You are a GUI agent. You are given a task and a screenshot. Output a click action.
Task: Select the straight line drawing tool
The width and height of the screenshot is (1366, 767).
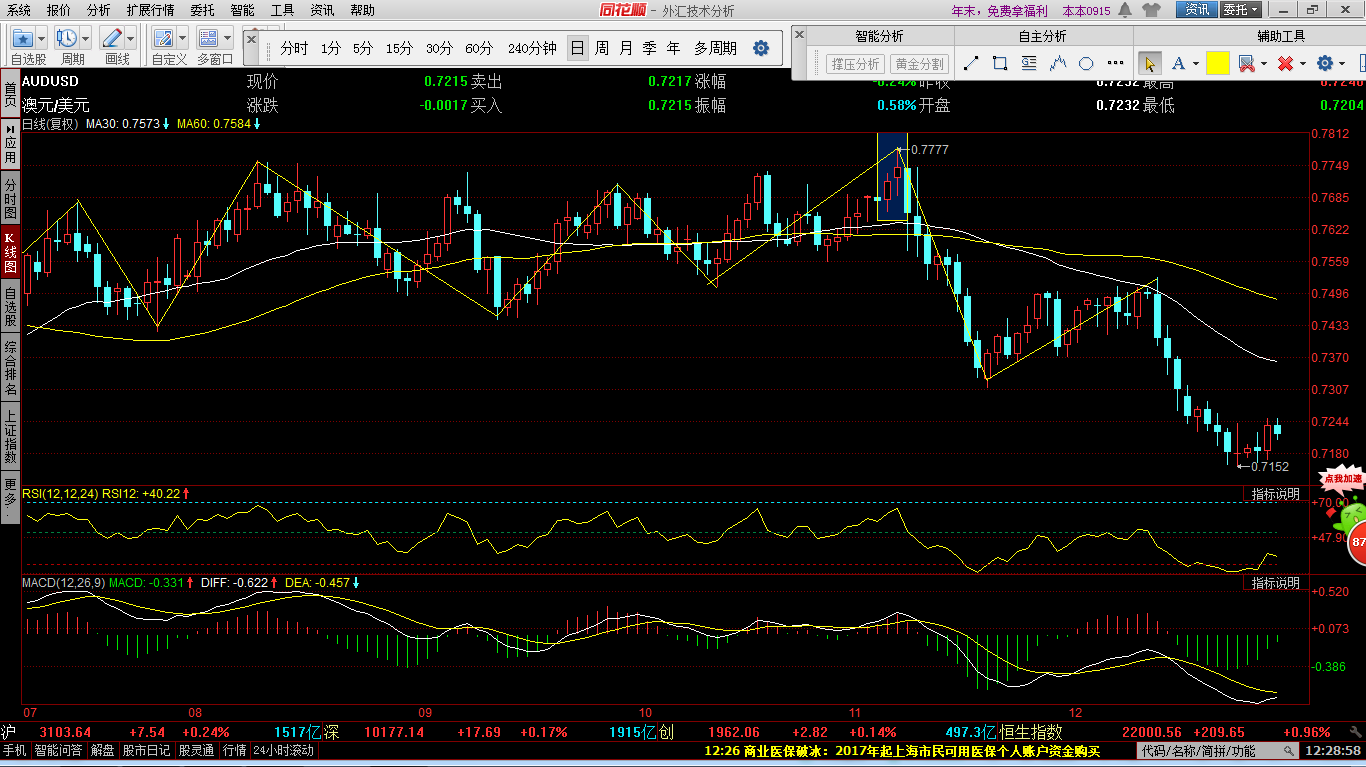pyautogui.click(x=971, y=63)
